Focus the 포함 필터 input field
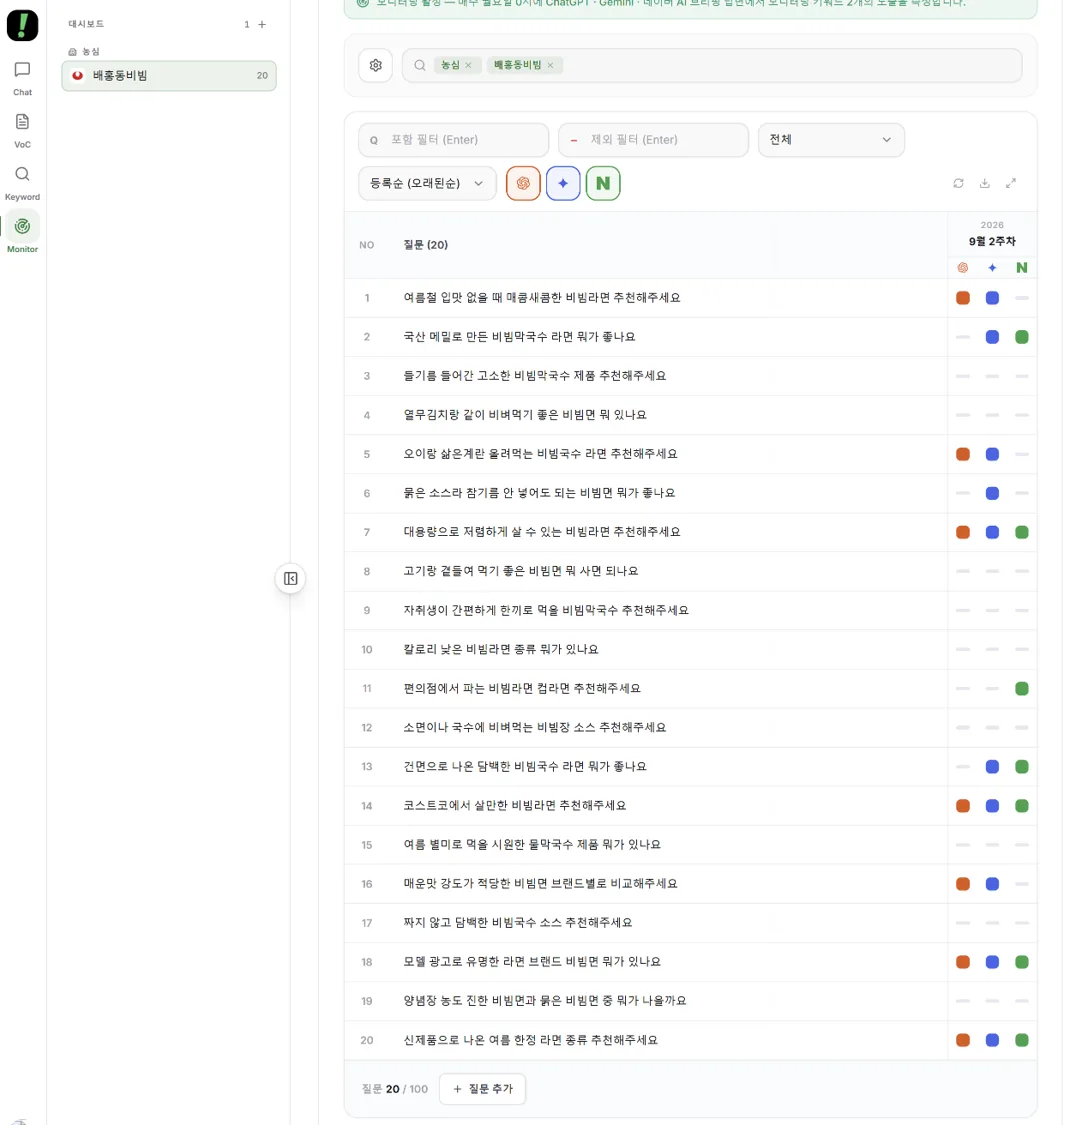This screenshot has width=1076, height=1125. click(x=453, y=139)
